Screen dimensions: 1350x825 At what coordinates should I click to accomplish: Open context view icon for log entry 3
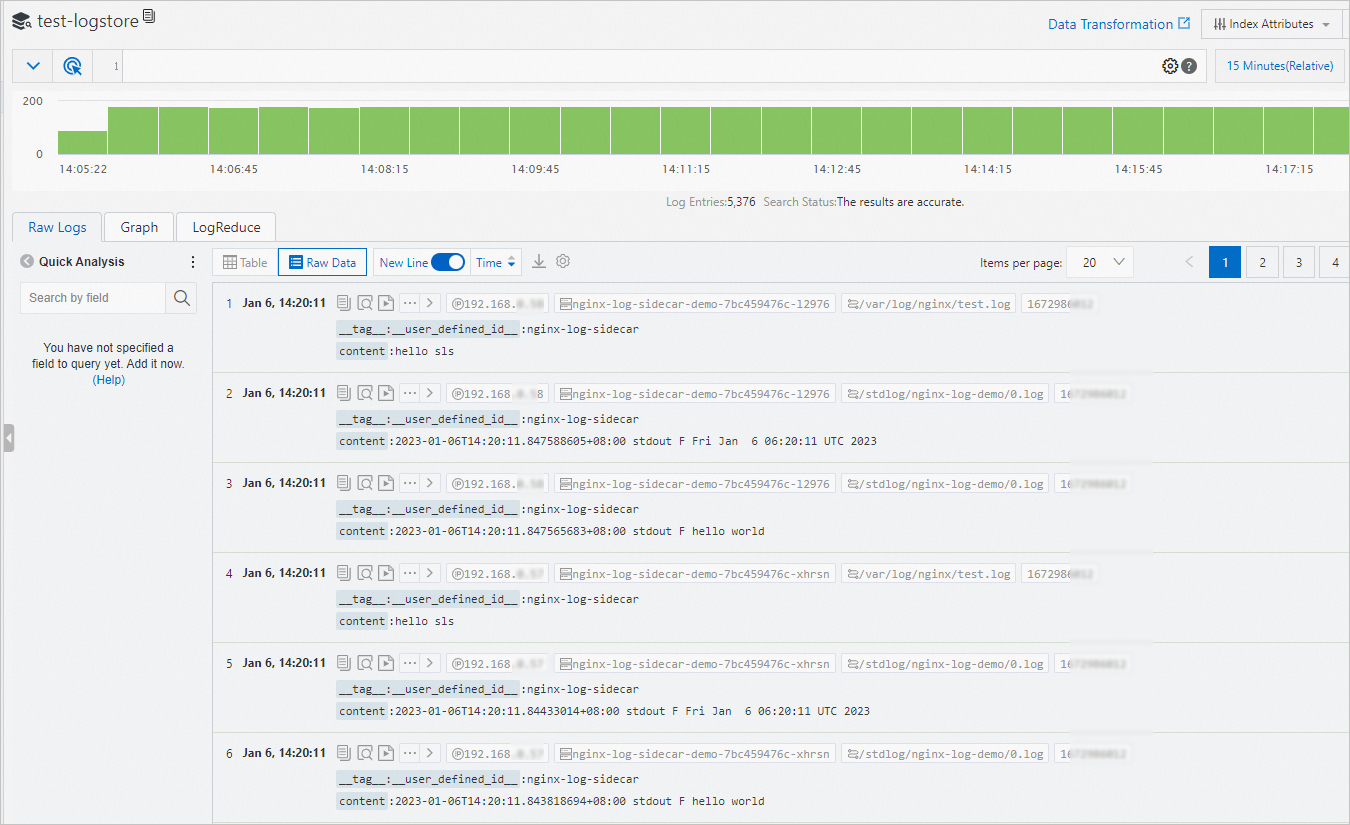(365, 483)
